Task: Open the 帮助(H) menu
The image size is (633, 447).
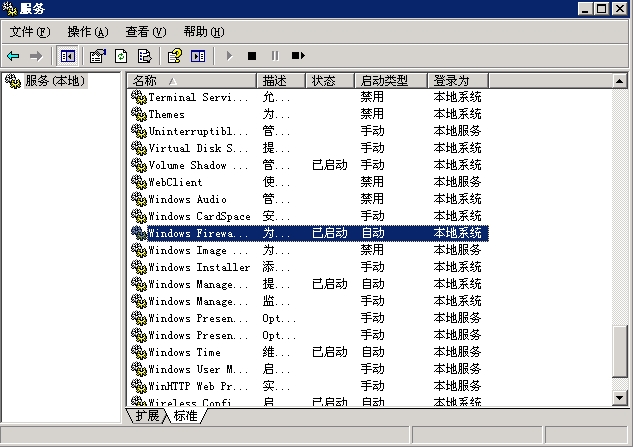Action: (204, 31)
